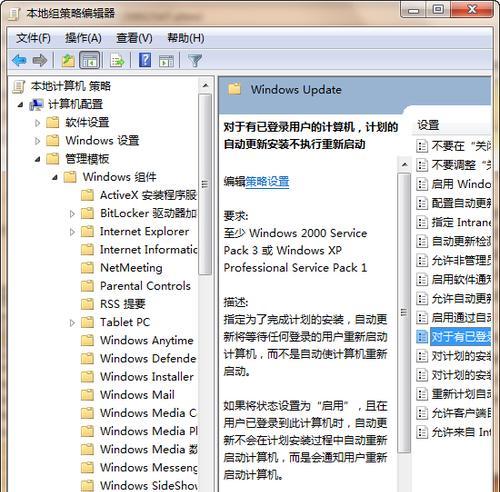Open the 操作(A) menu

[x=83, y=38]
